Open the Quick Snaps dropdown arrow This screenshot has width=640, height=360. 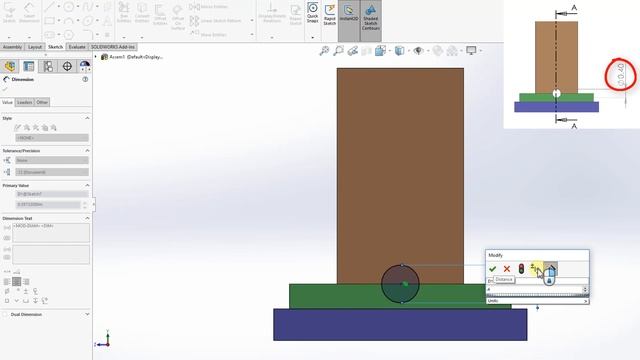coord(313,37)
